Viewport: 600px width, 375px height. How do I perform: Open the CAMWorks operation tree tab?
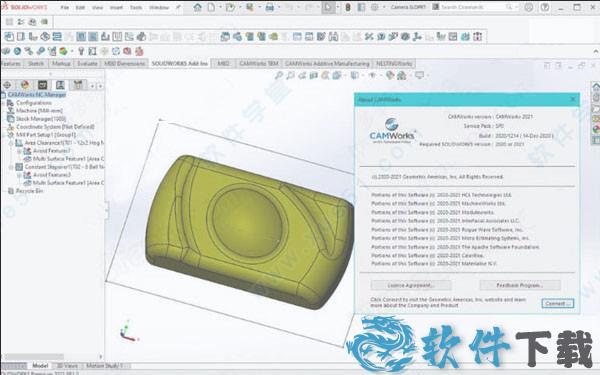pos(60,85)
